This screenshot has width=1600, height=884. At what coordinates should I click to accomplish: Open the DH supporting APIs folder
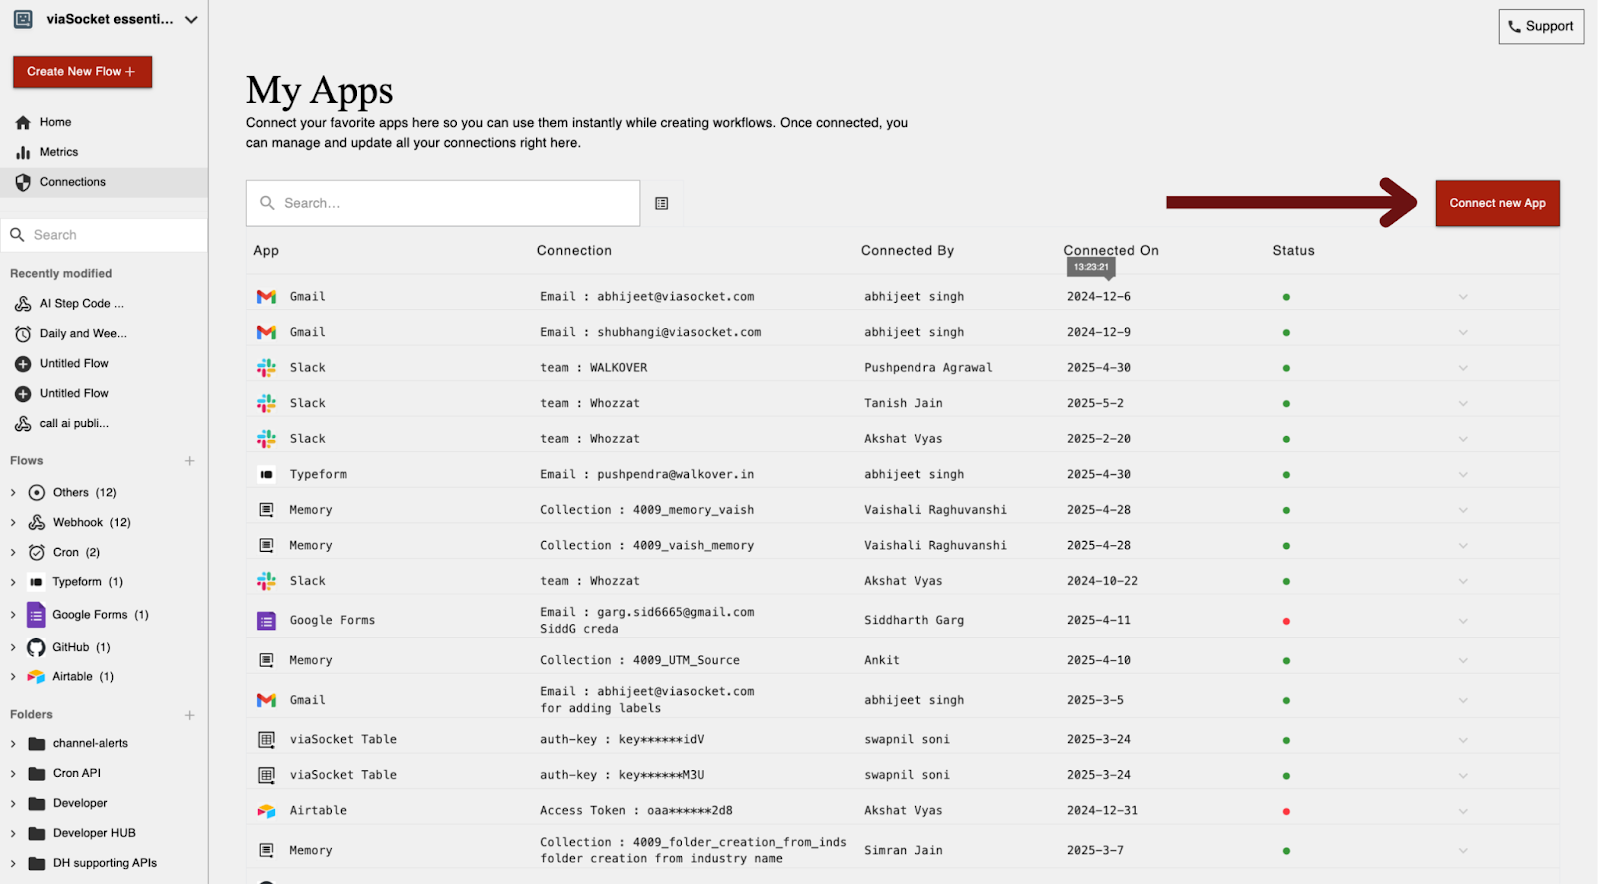point(104,864)
